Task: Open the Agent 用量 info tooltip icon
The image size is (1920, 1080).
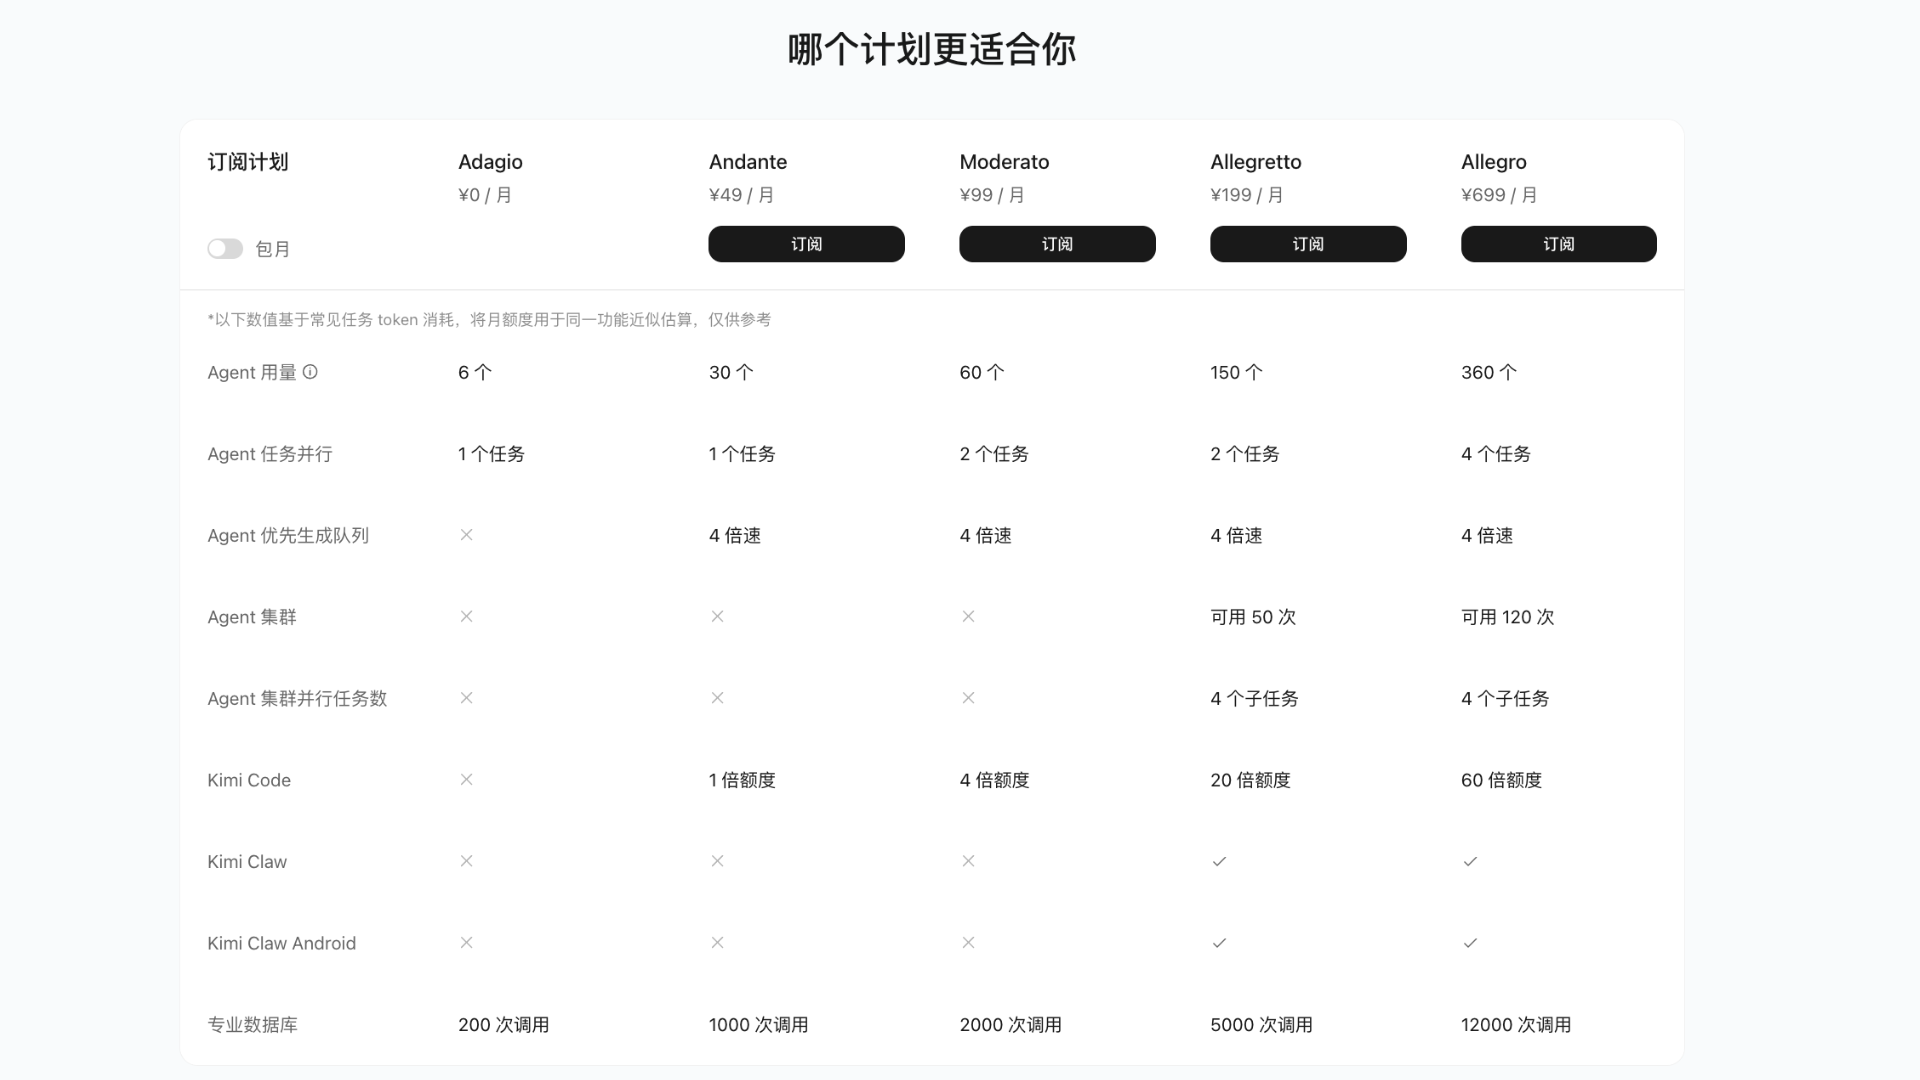Action: 312,371
